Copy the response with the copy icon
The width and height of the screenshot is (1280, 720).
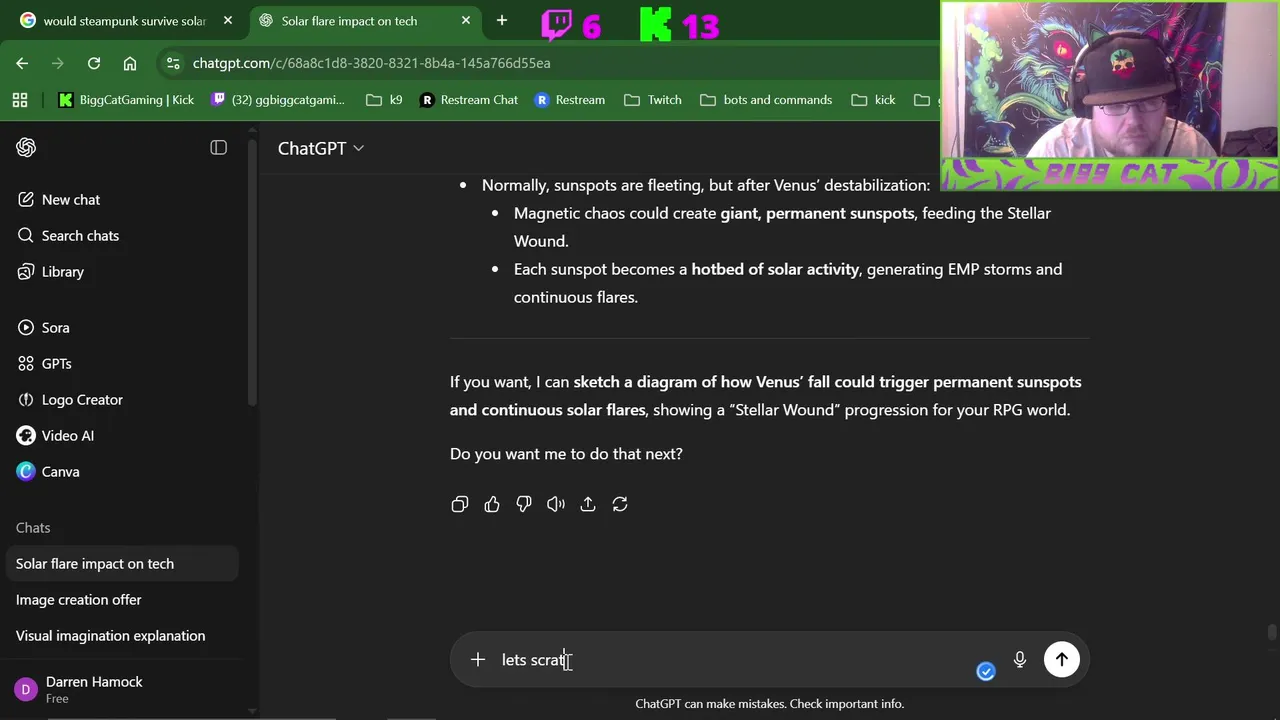(460, 505)
